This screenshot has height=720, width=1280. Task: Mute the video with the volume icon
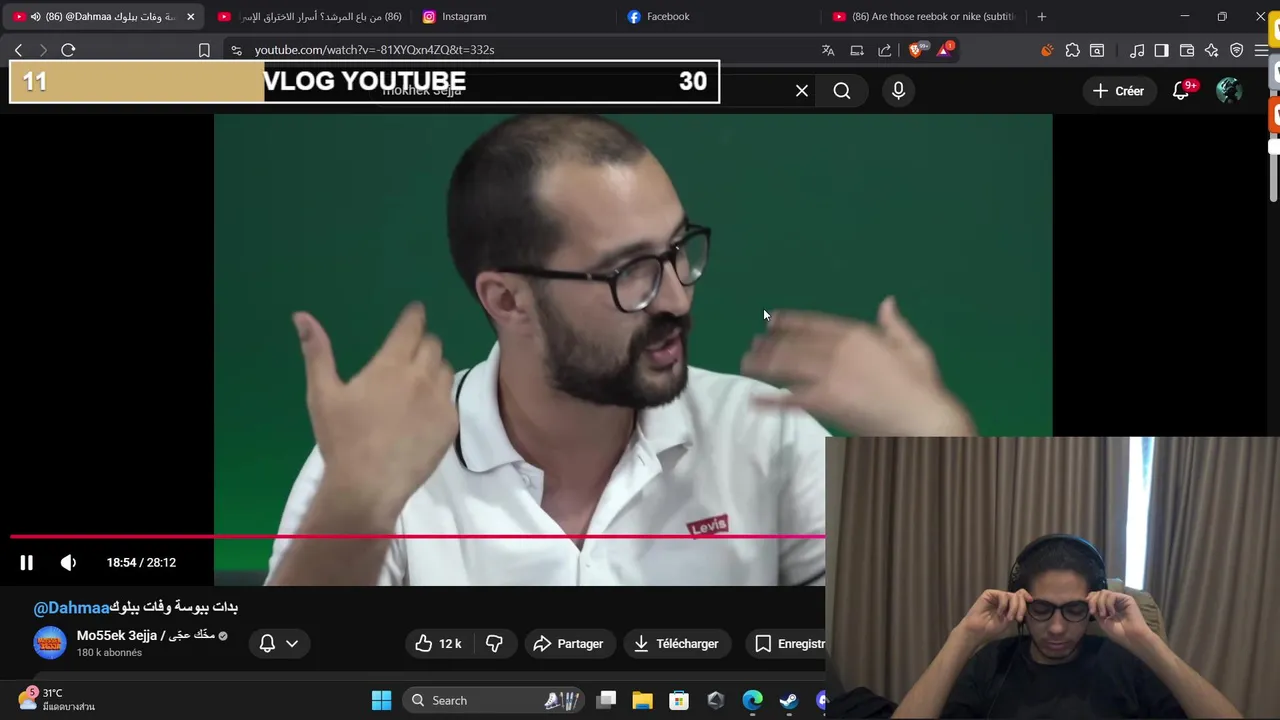point(68,563)
